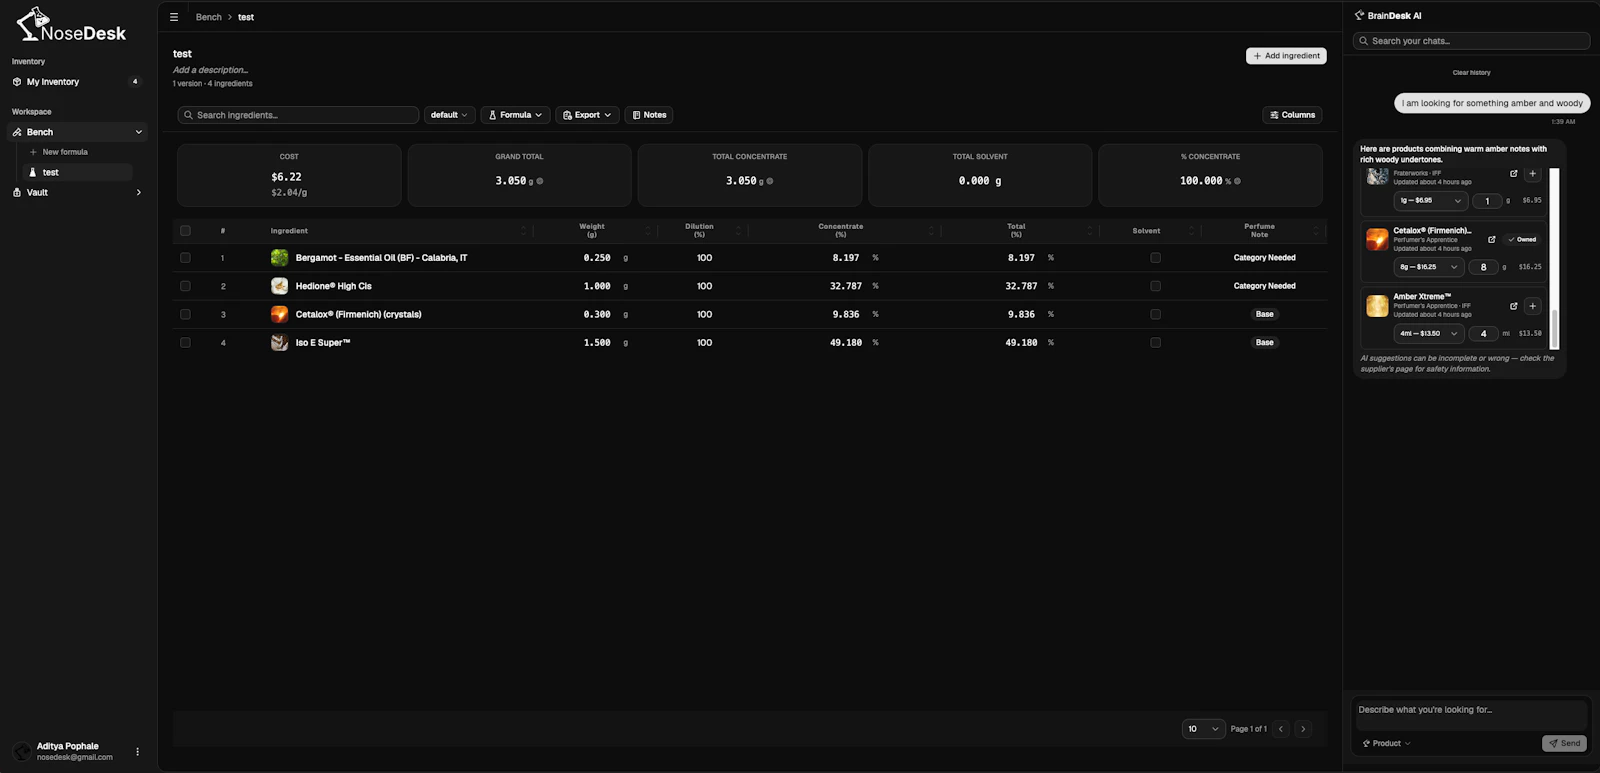This screenshot has height=773, width=1600.
Task: Open the Product mode selector
Action: [x=1386, y=744]
